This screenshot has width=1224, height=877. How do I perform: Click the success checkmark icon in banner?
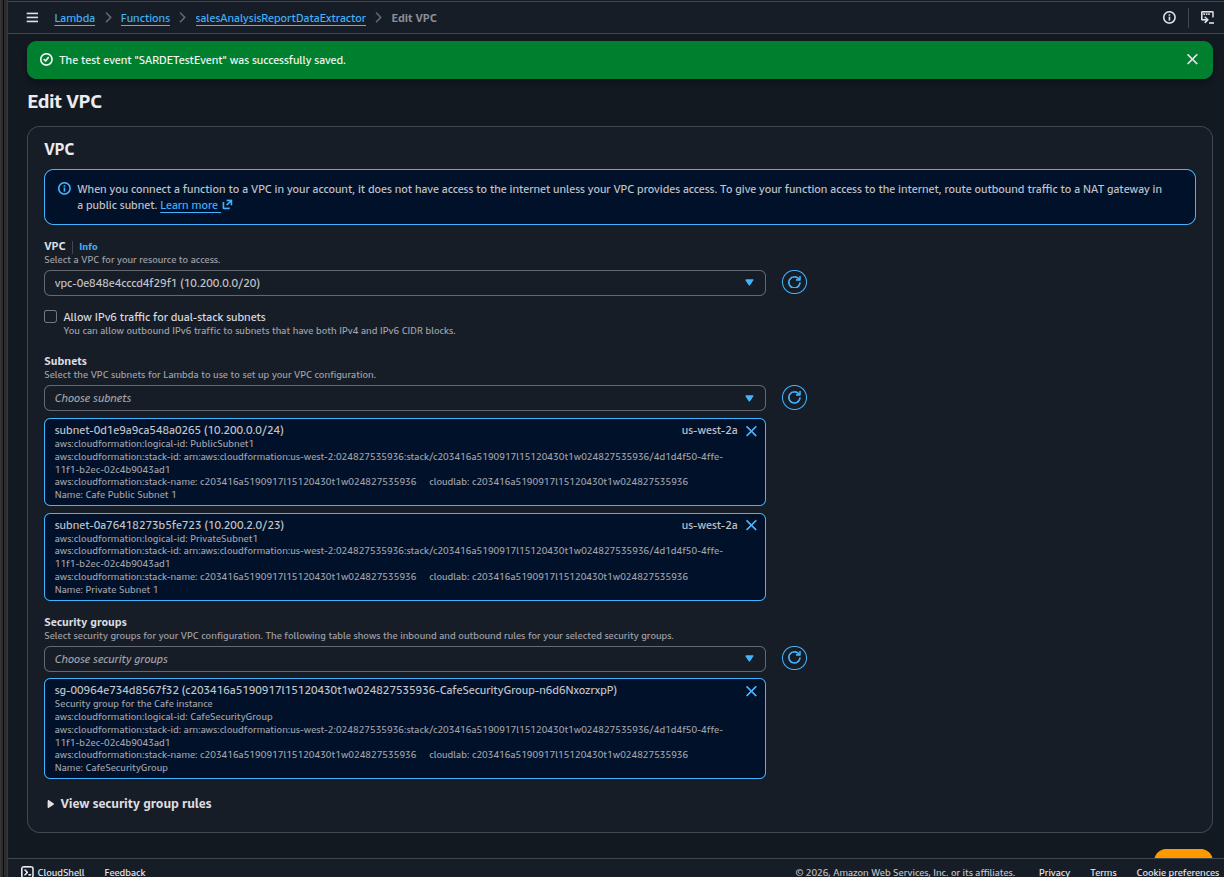click(x=46, y=60)
